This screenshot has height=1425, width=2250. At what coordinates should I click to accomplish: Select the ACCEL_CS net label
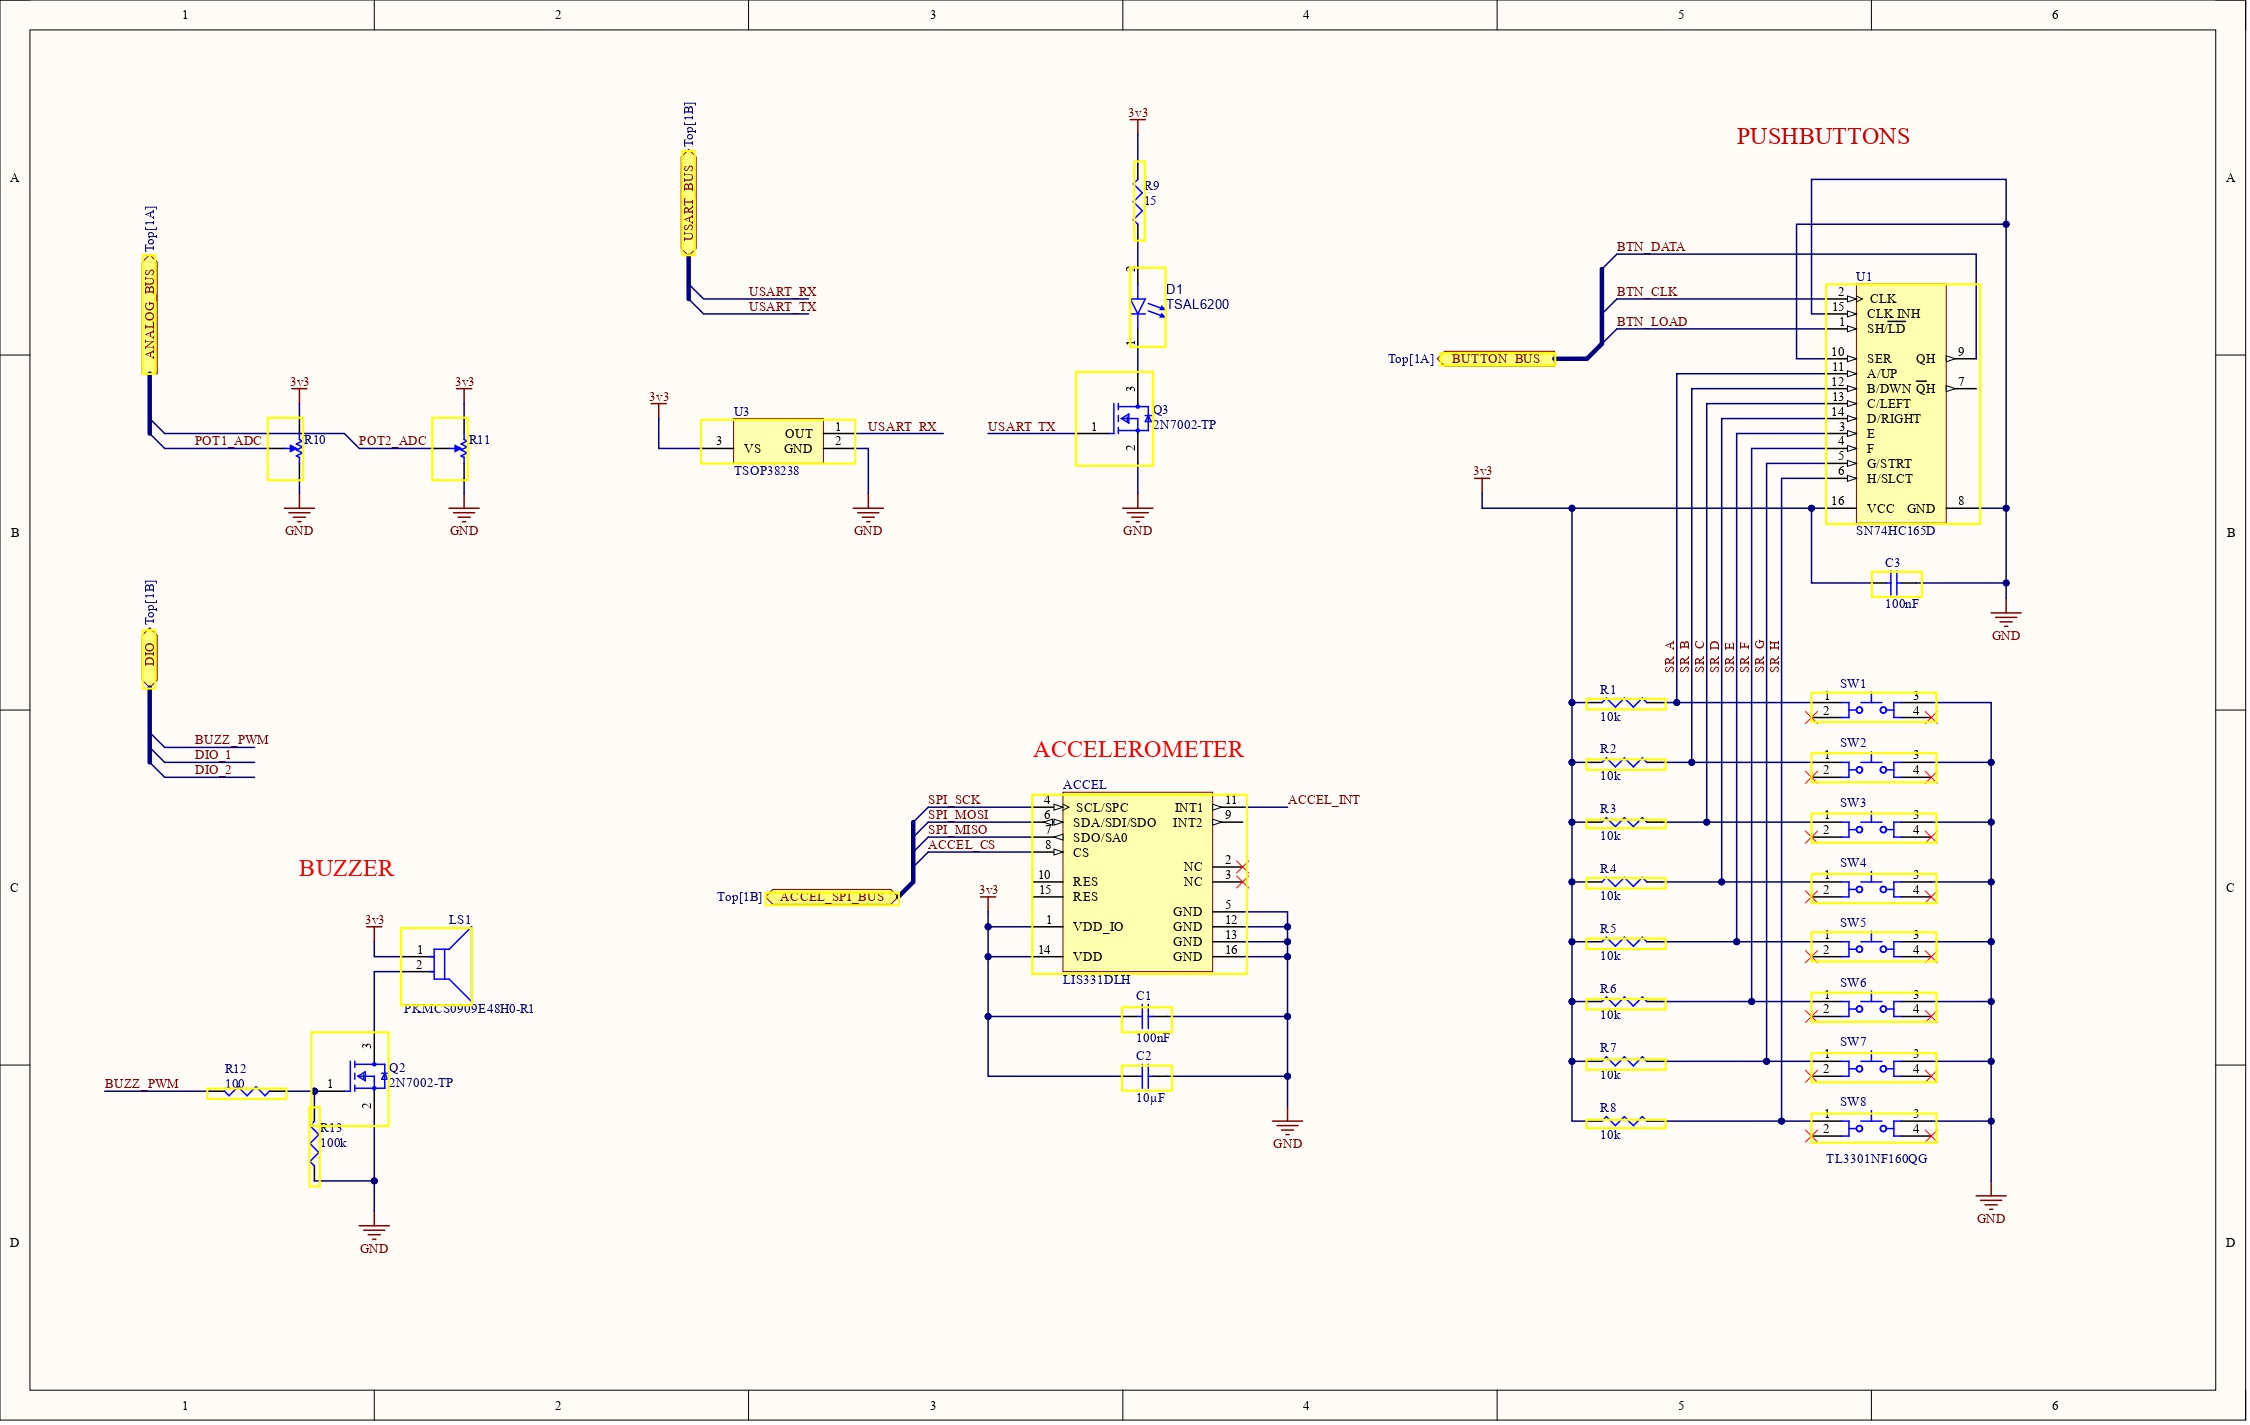[961, 845]
